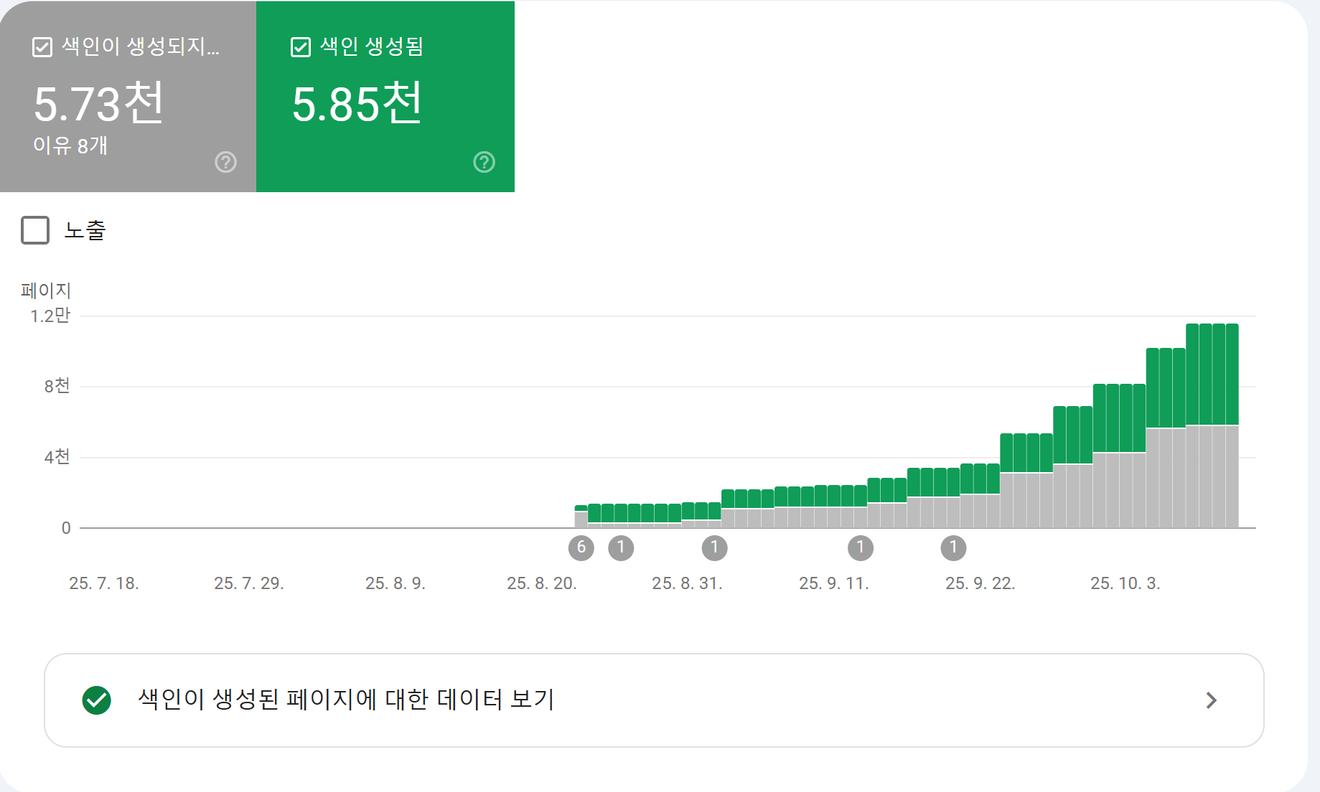The height and width of the screenshot is (792, 1320).
Task: Open the annotation marker labeled 6
Action: (581, 548)
